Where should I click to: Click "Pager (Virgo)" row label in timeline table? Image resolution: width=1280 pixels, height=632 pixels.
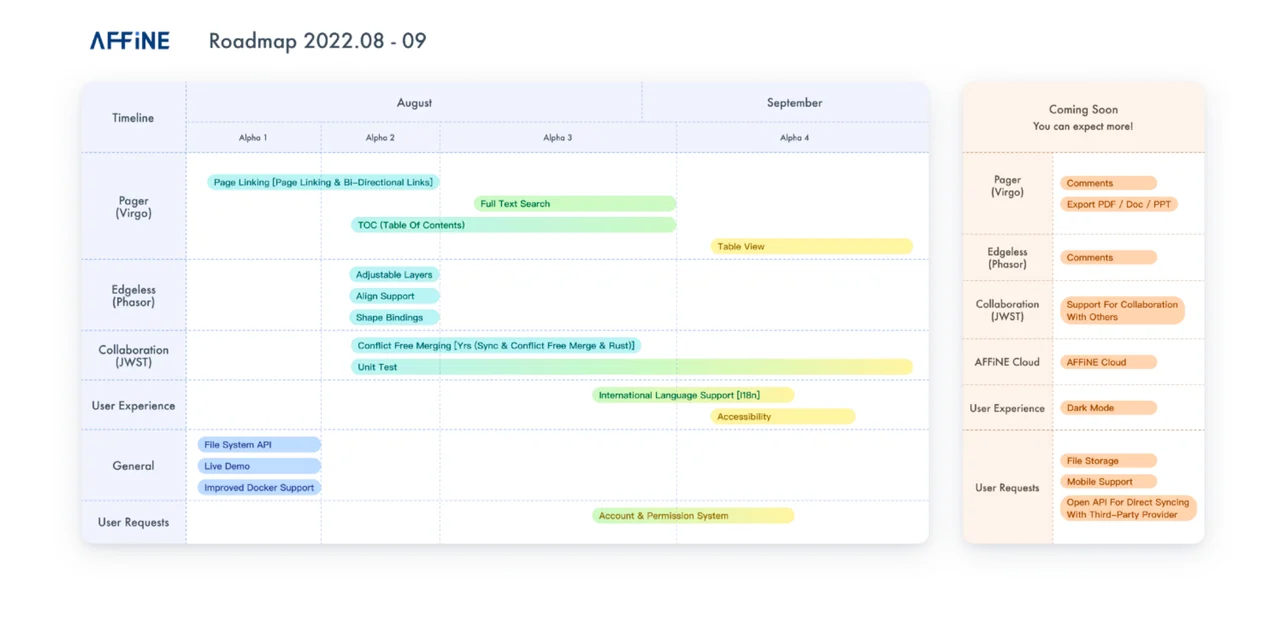click(133, 207)
